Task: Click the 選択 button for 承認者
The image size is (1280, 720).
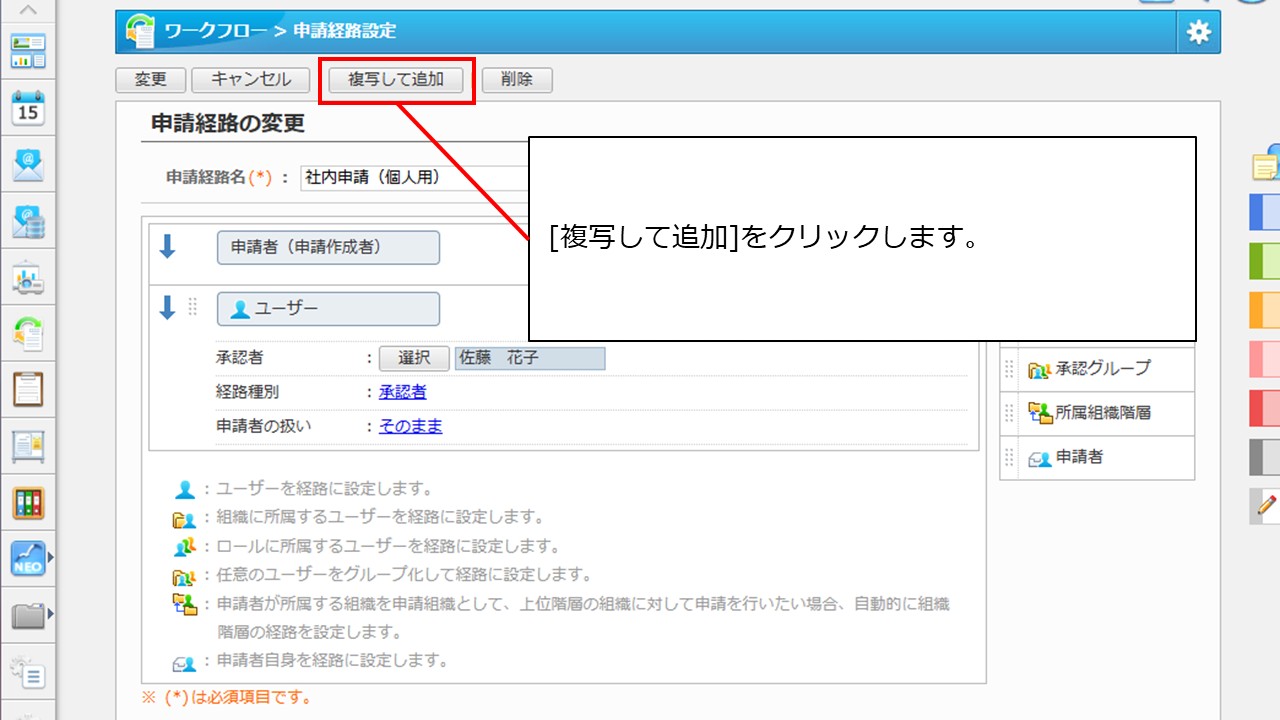Action: point(414,358)
